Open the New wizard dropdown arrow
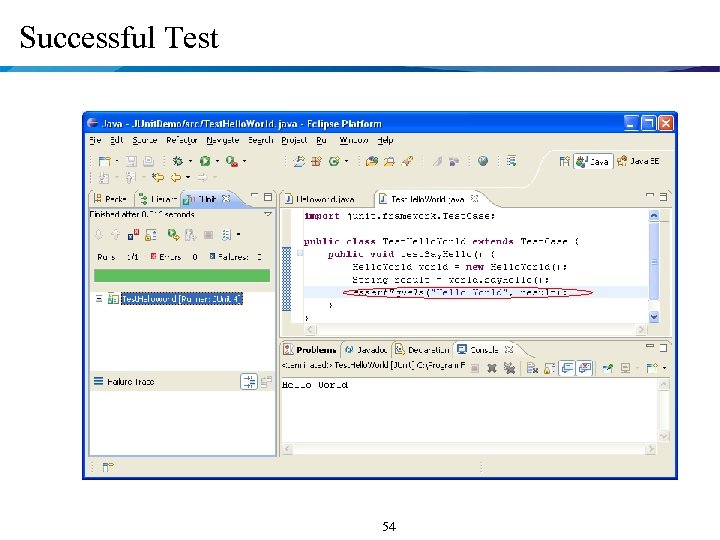 [117, 161]
